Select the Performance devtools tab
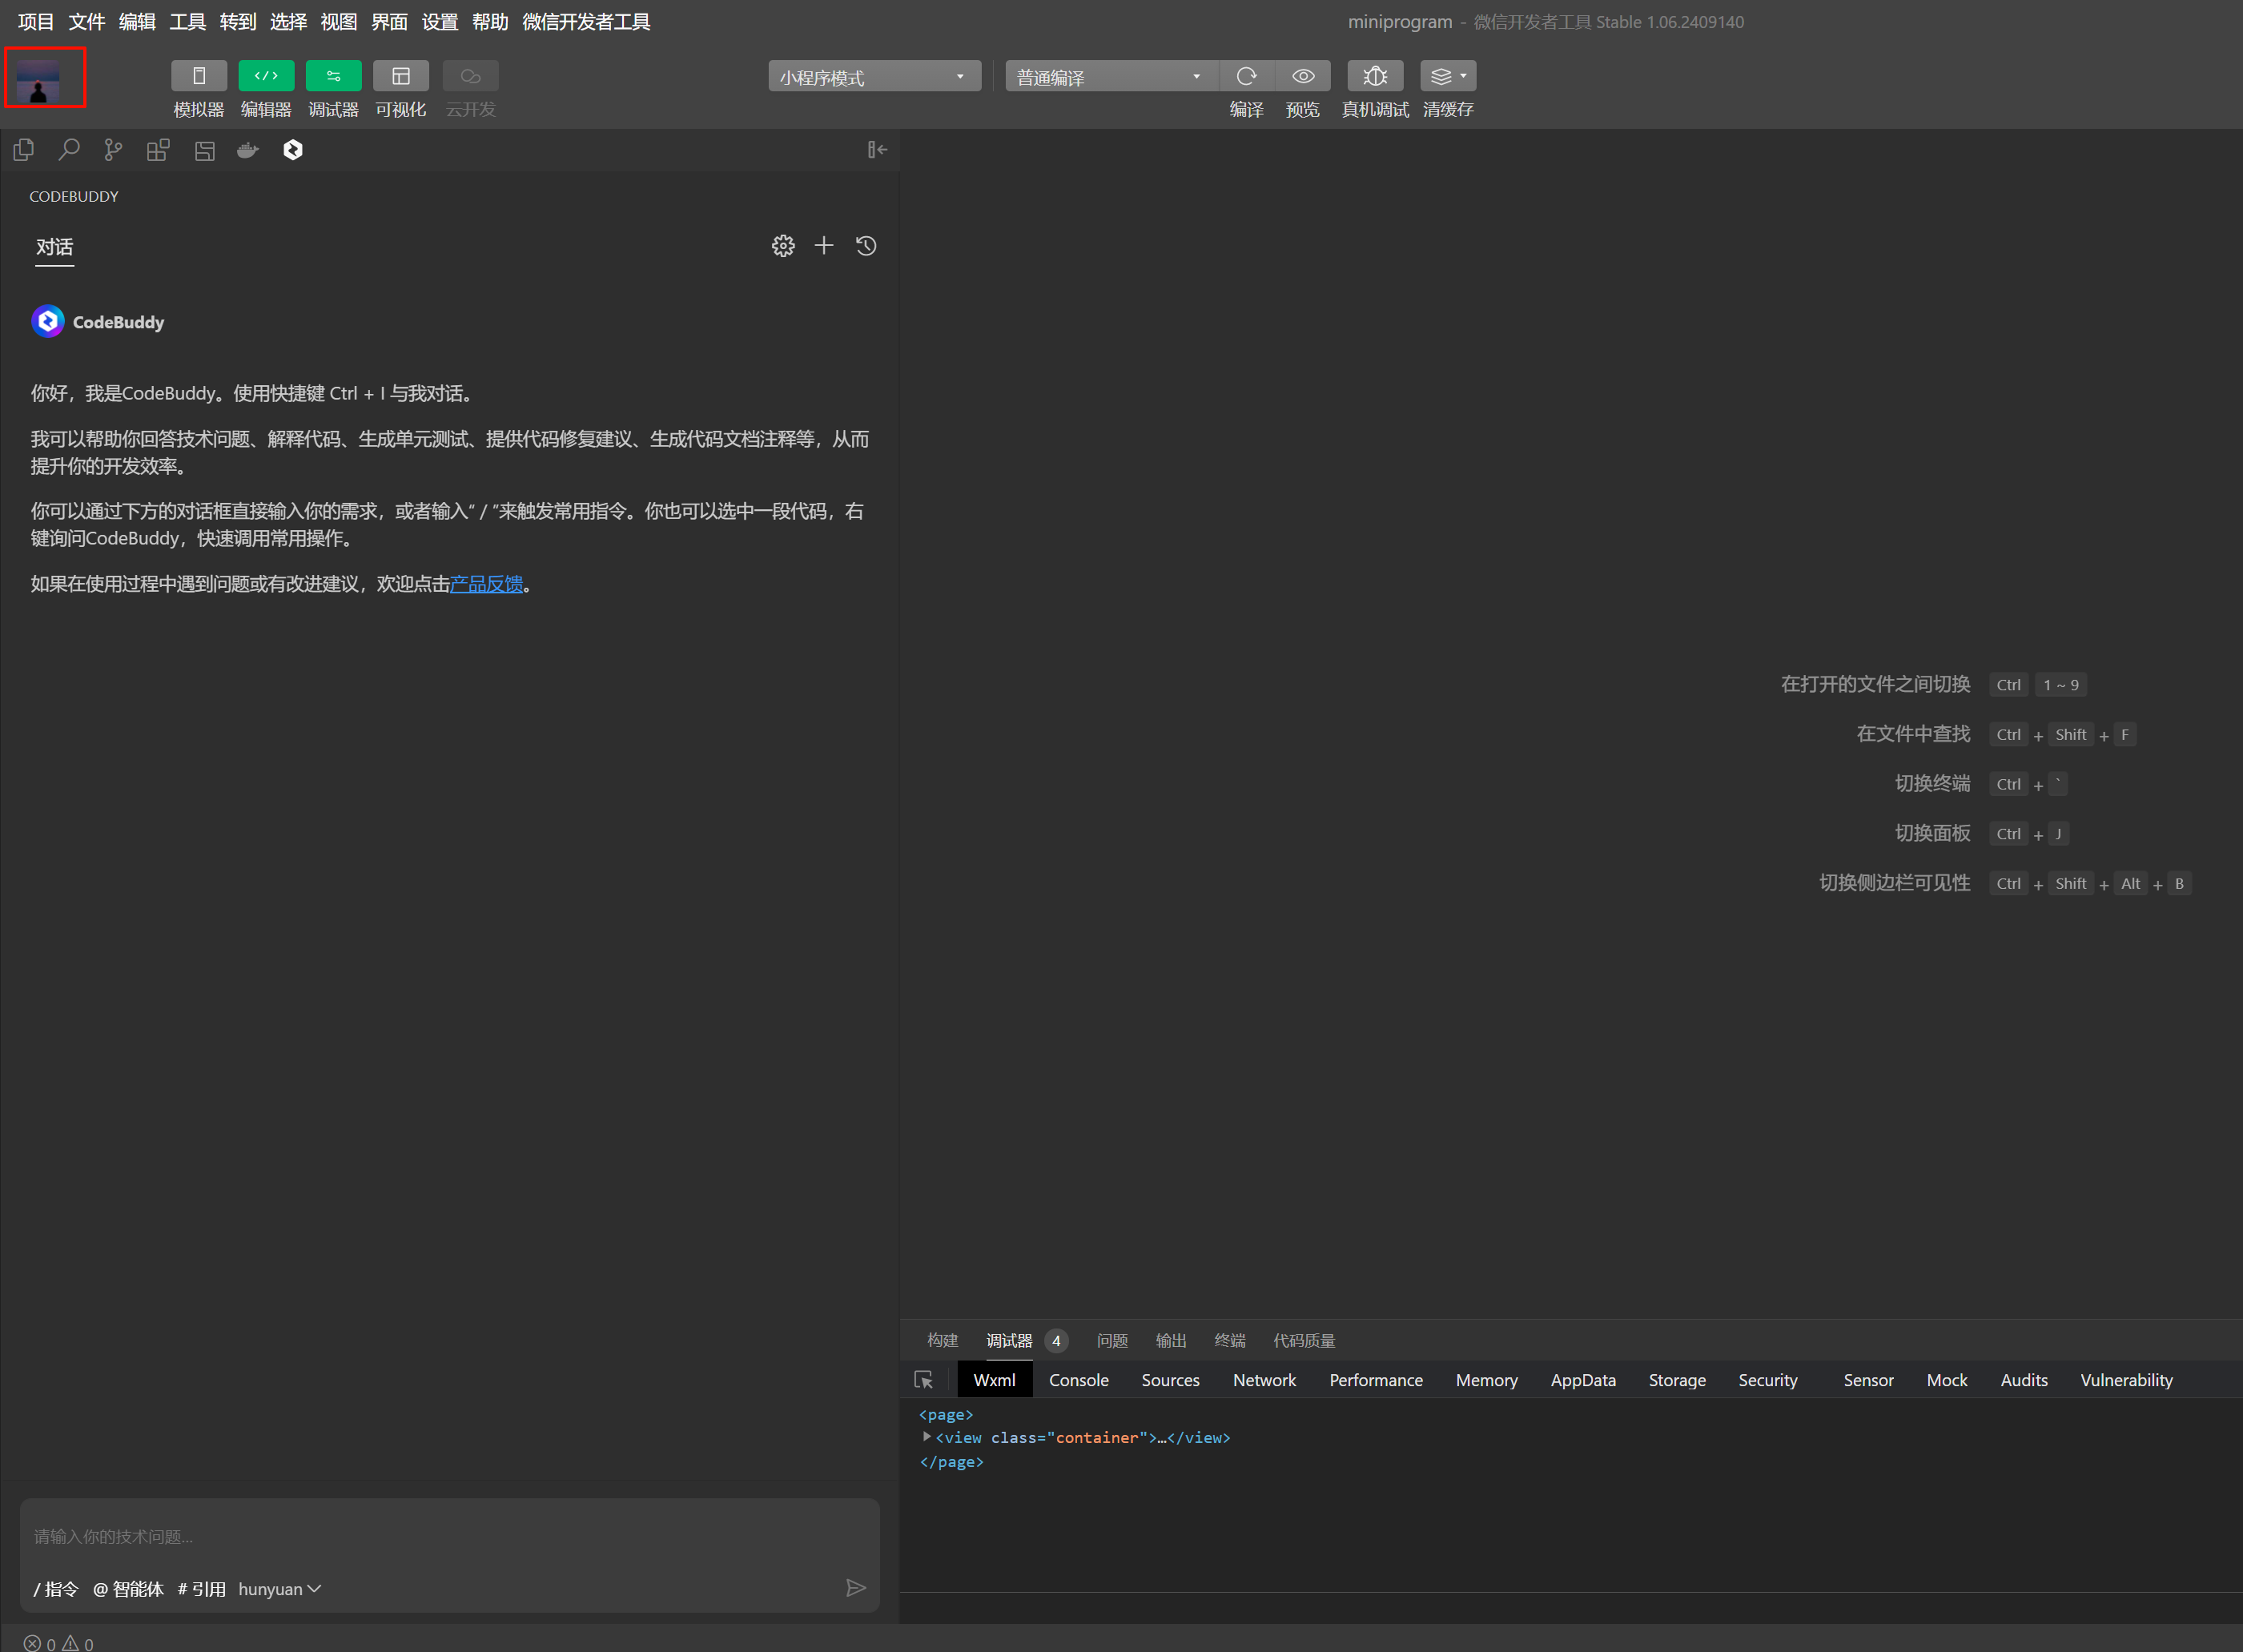The width and height of the screenshot is (2243, 1652). point(1375,1380)
